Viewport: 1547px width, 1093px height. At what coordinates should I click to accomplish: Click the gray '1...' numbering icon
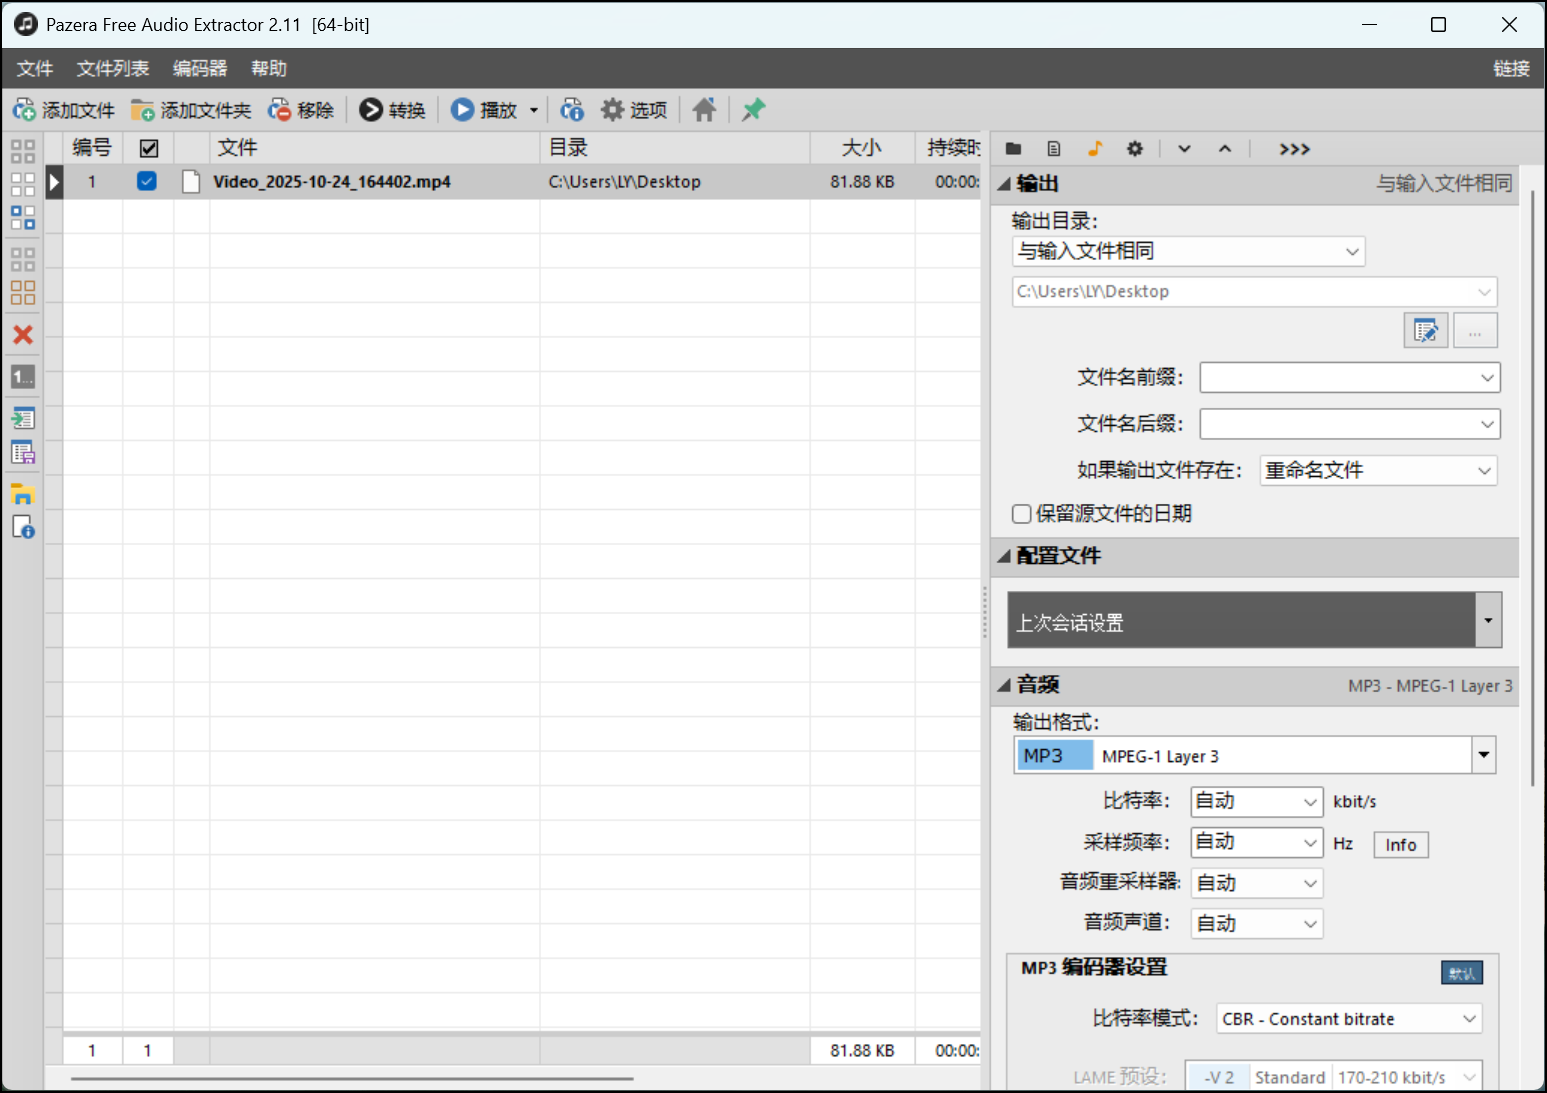pos(23,377)
